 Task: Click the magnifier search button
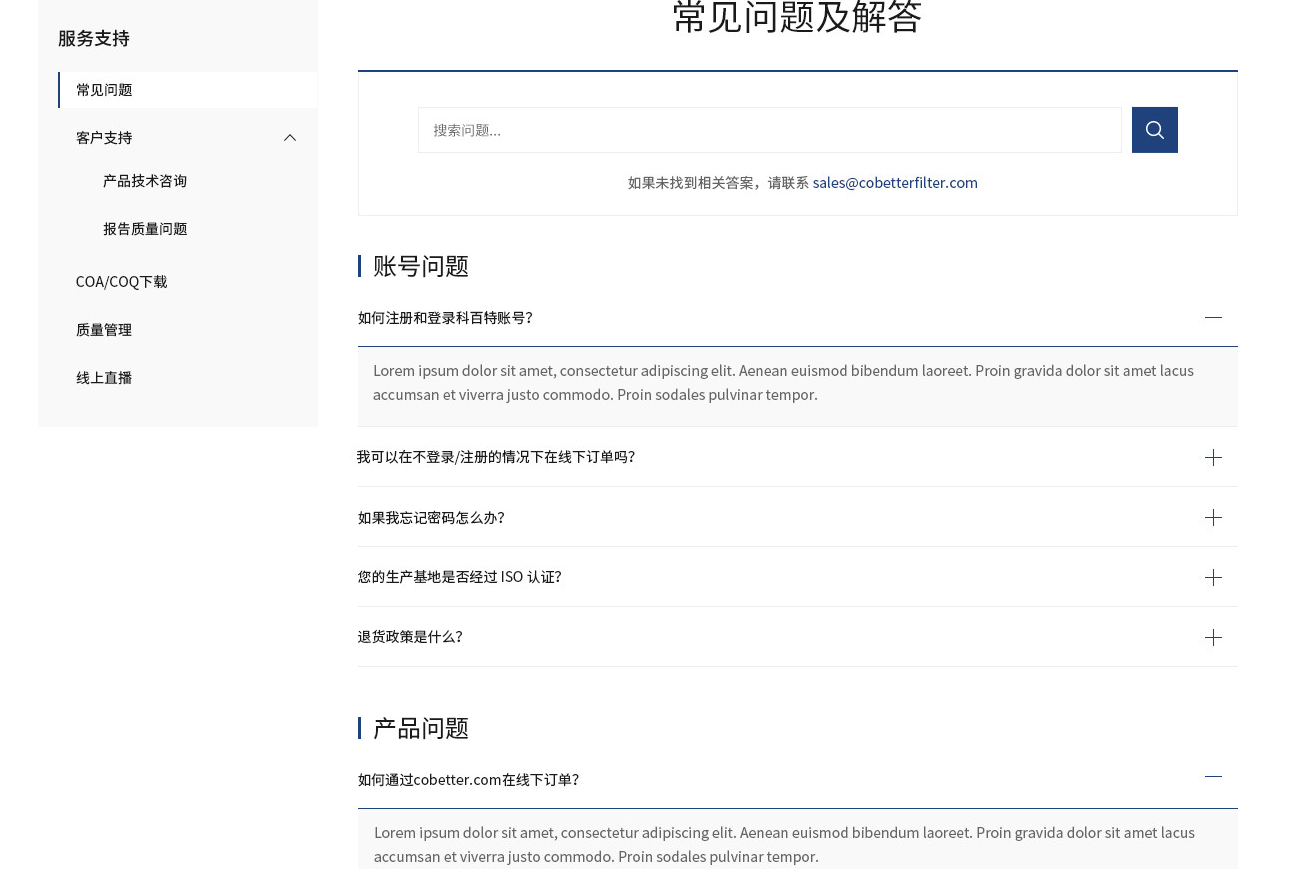[x=1154, y=130]
